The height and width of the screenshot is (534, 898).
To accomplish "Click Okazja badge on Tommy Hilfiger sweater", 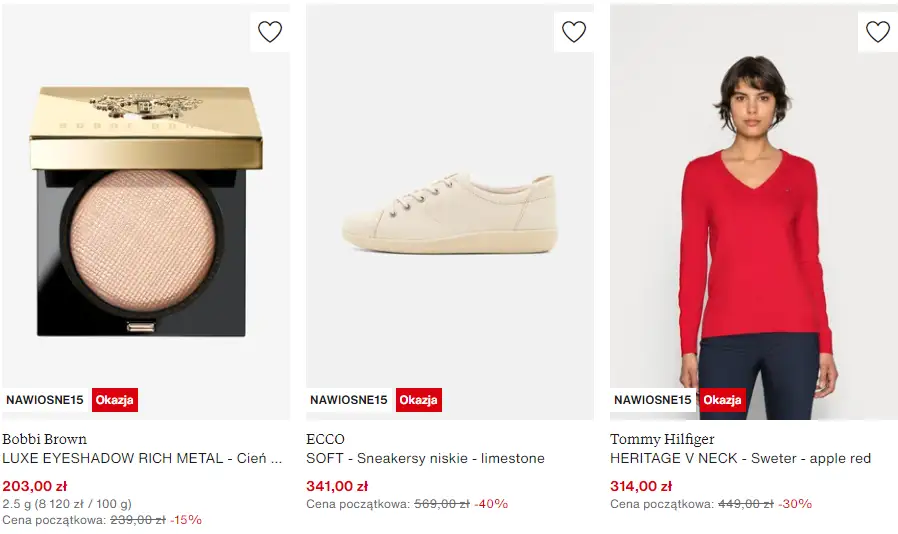I will coord(723,400).
